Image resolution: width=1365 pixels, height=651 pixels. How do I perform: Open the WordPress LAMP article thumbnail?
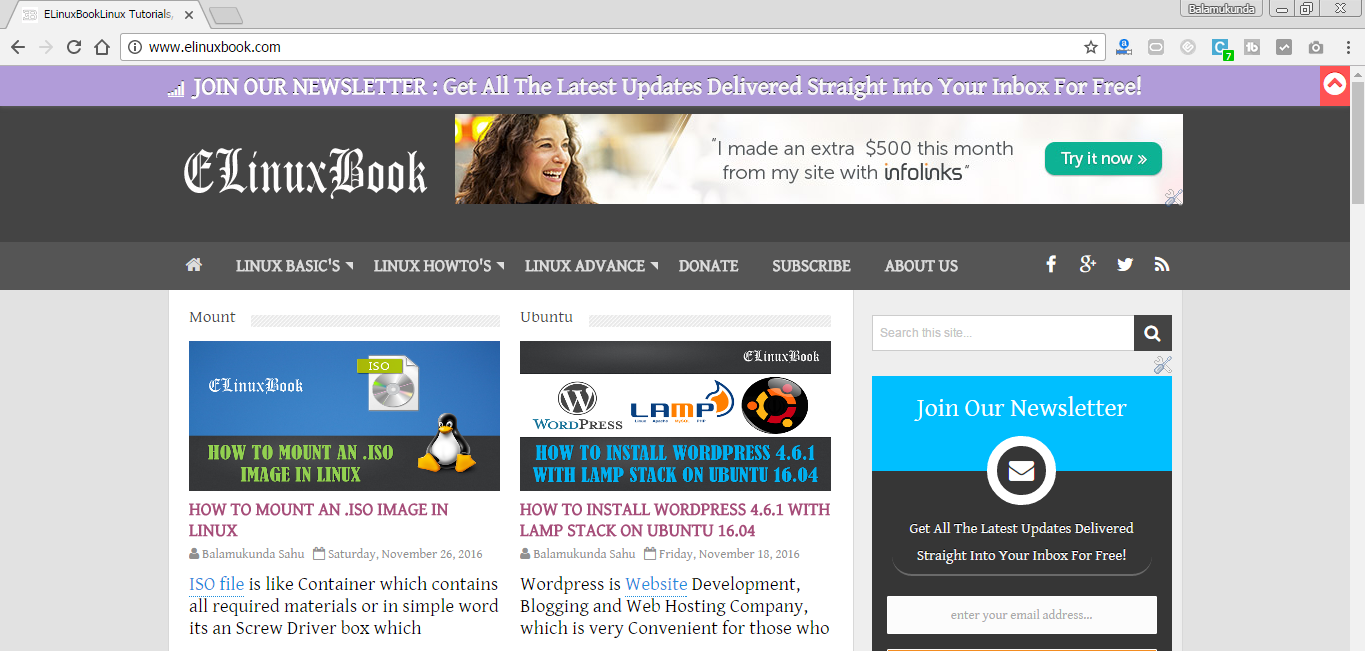coord(675,416)
